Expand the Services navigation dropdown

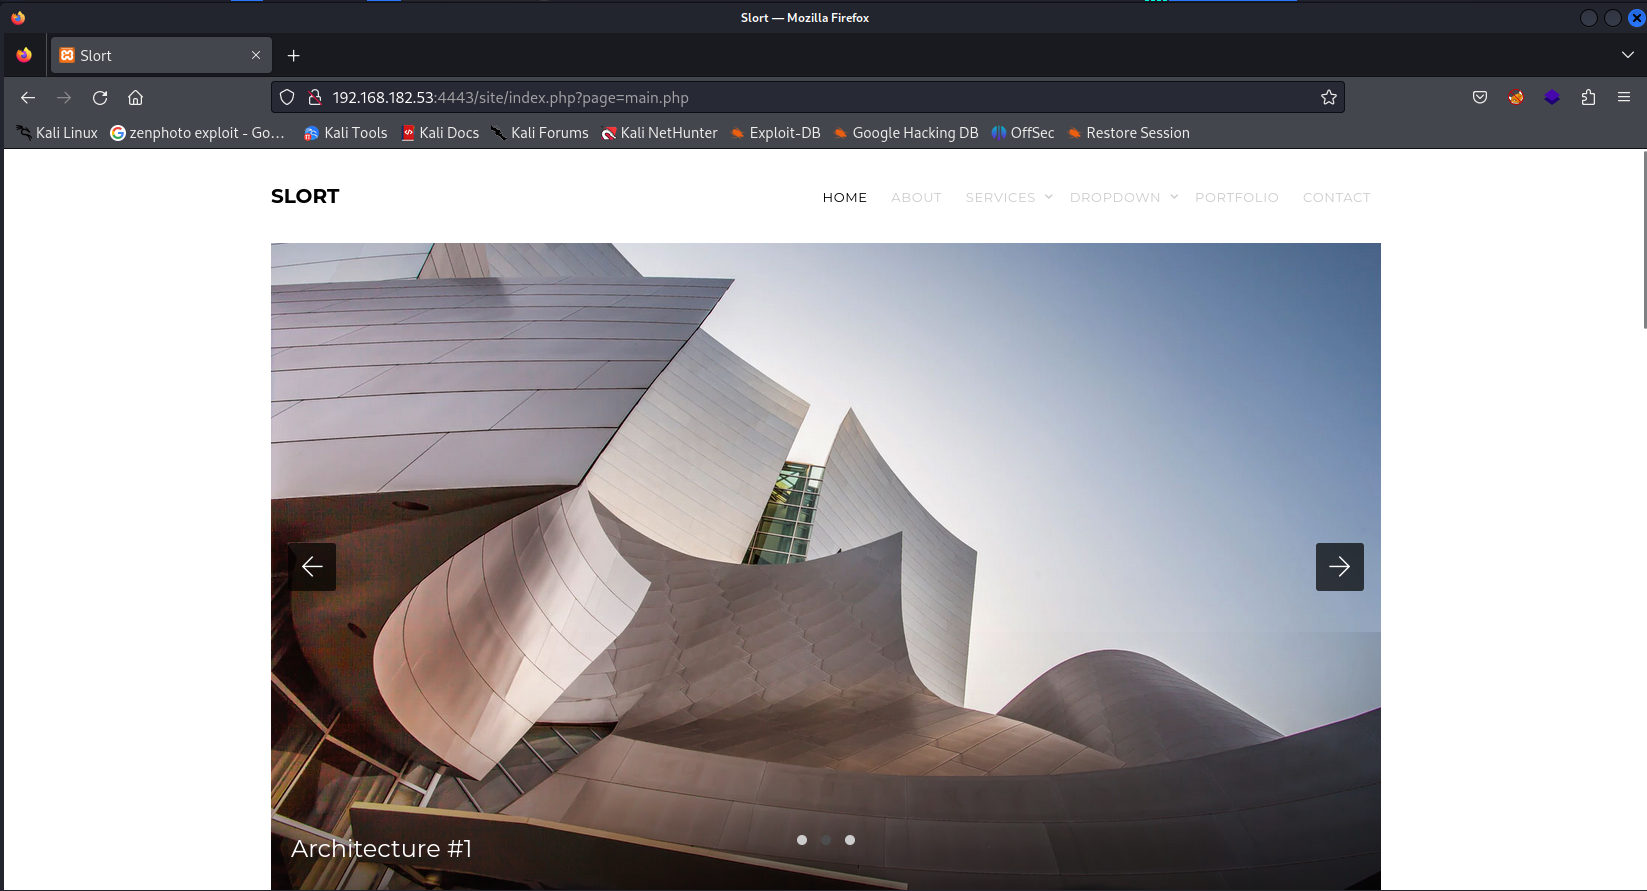[1008, 198]
